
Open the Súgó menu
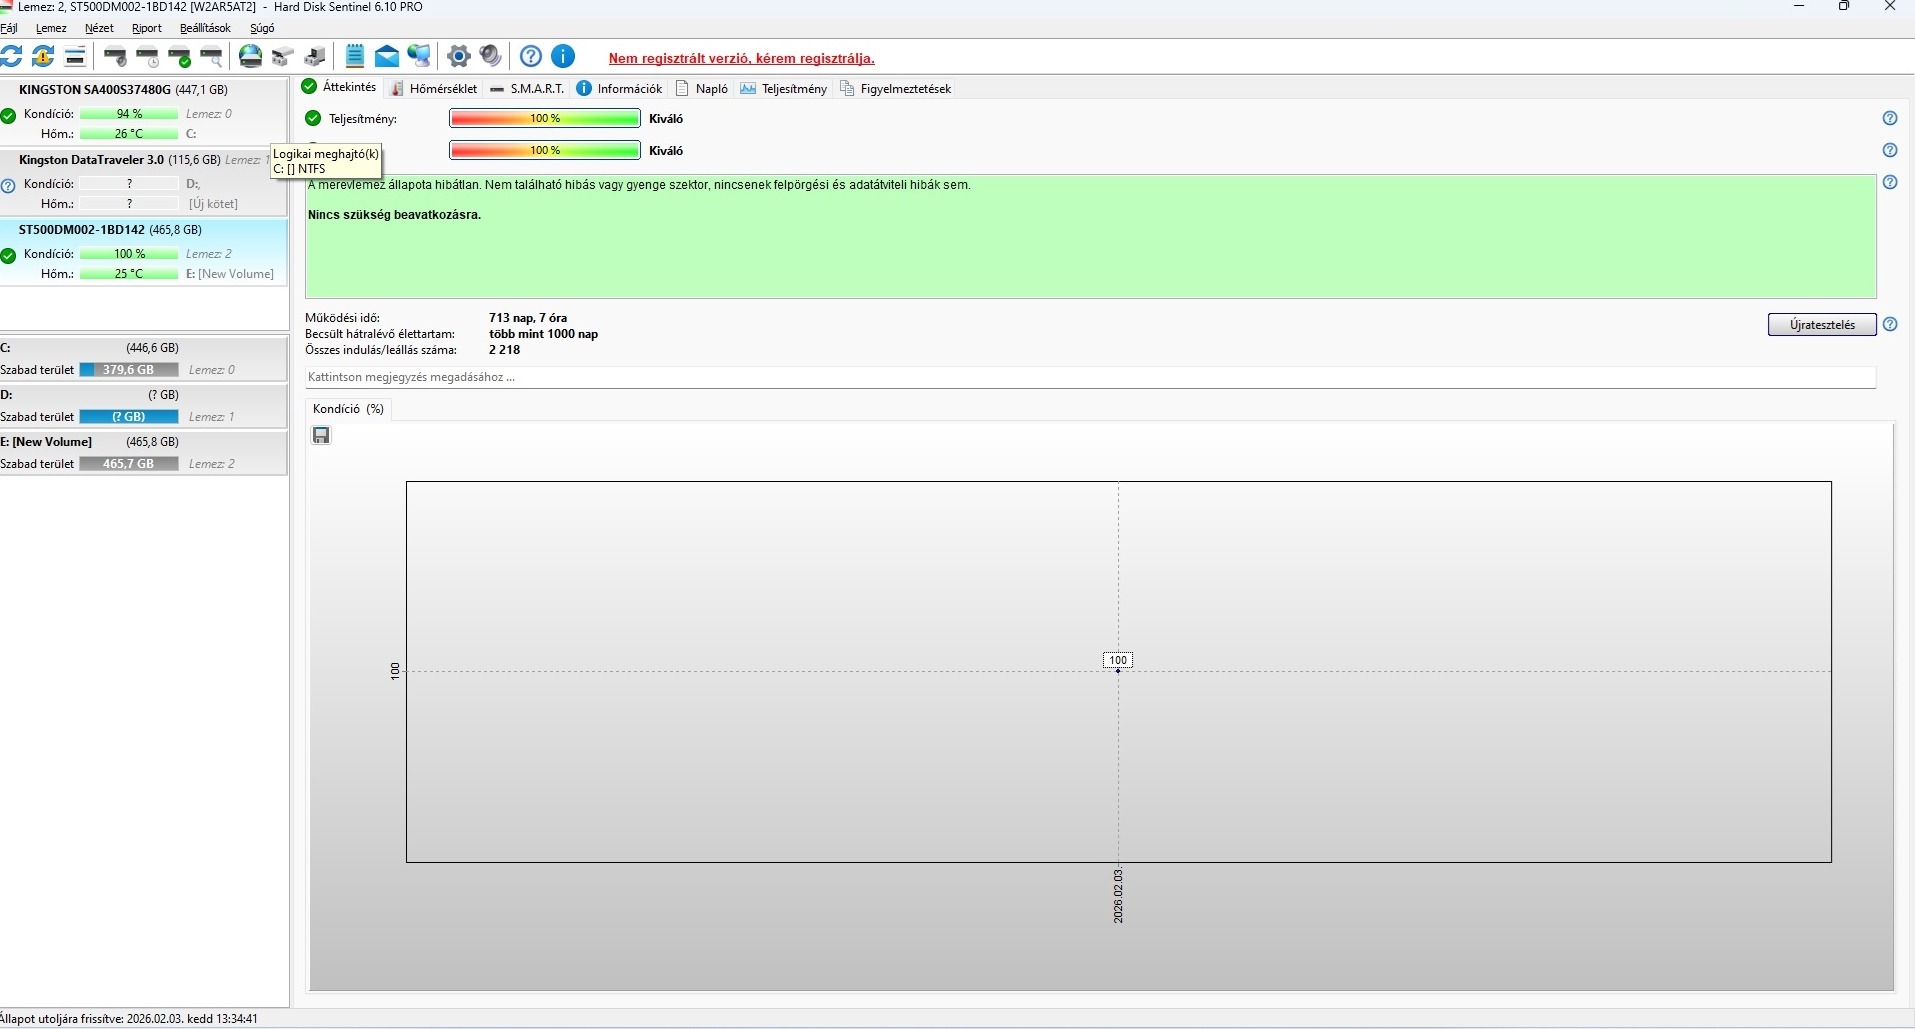pyautogui.click(x=262, y=28)
